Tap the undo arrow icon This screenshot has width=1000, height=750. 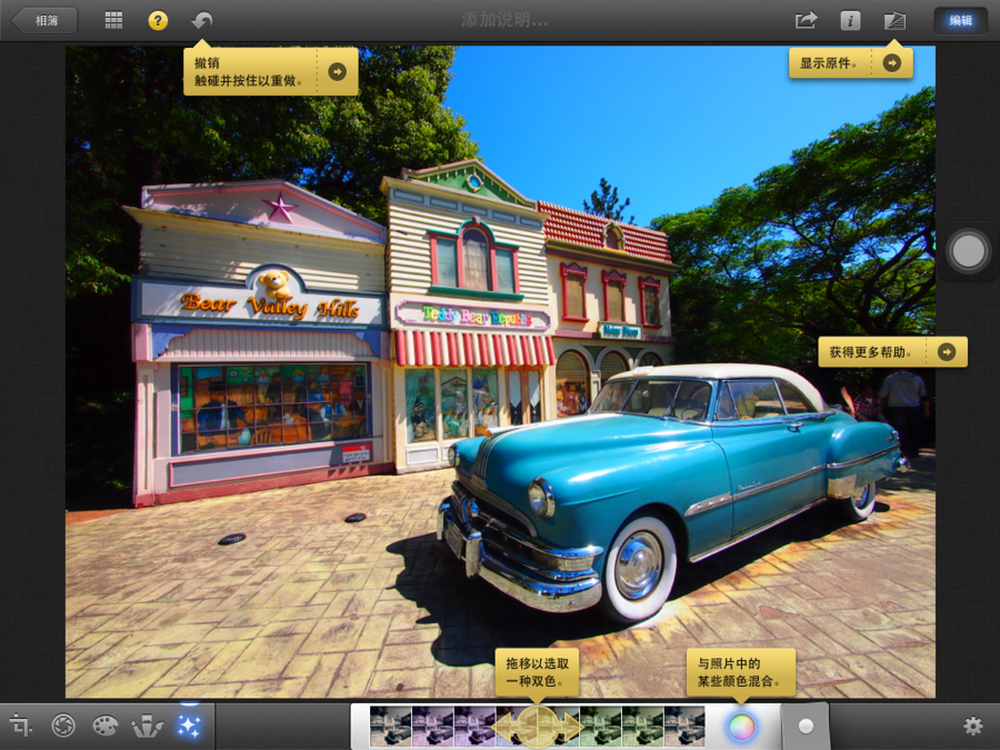(x=203, y=20)
